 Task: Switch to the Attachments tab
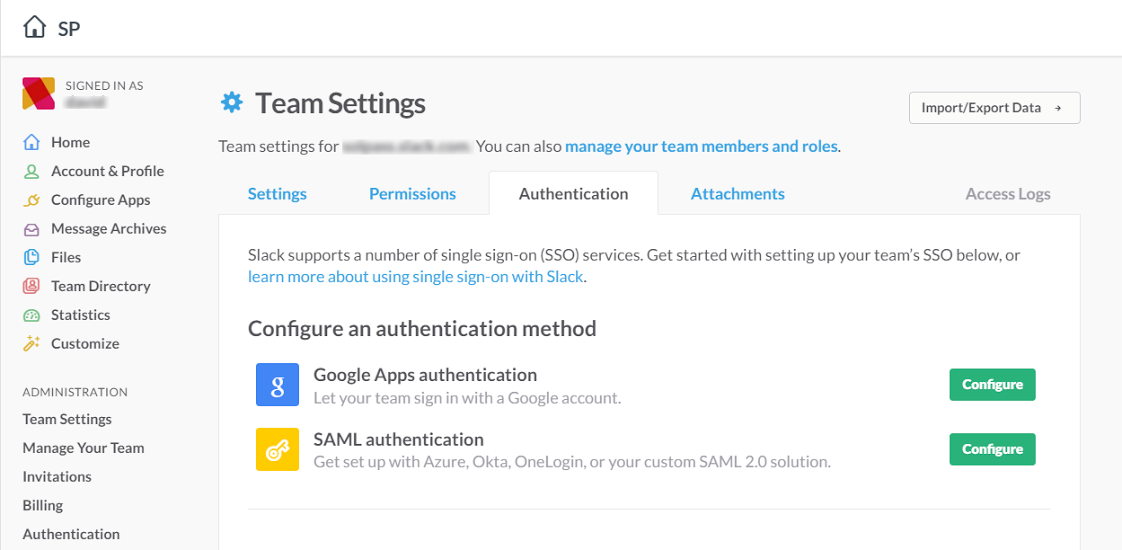[738, 194]
